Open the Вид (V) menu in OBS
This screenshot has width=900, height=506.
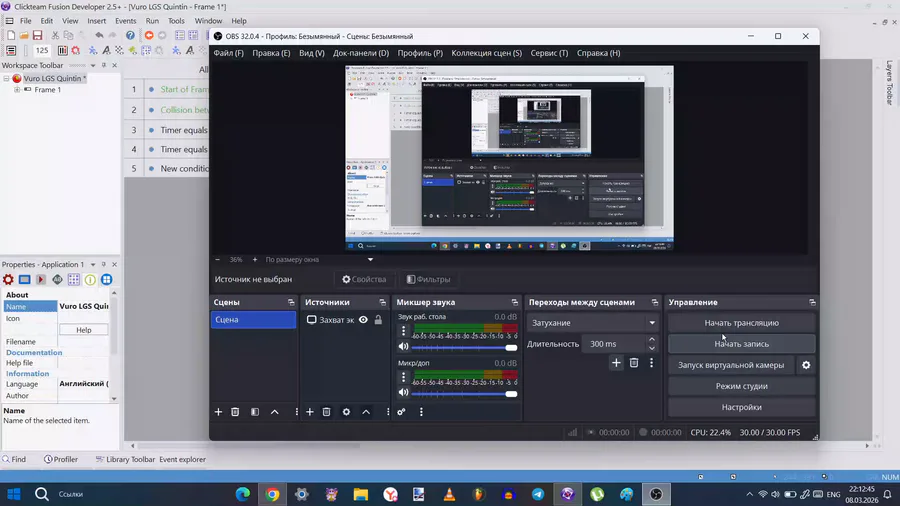pyautogui.click(x=312, y=53)
